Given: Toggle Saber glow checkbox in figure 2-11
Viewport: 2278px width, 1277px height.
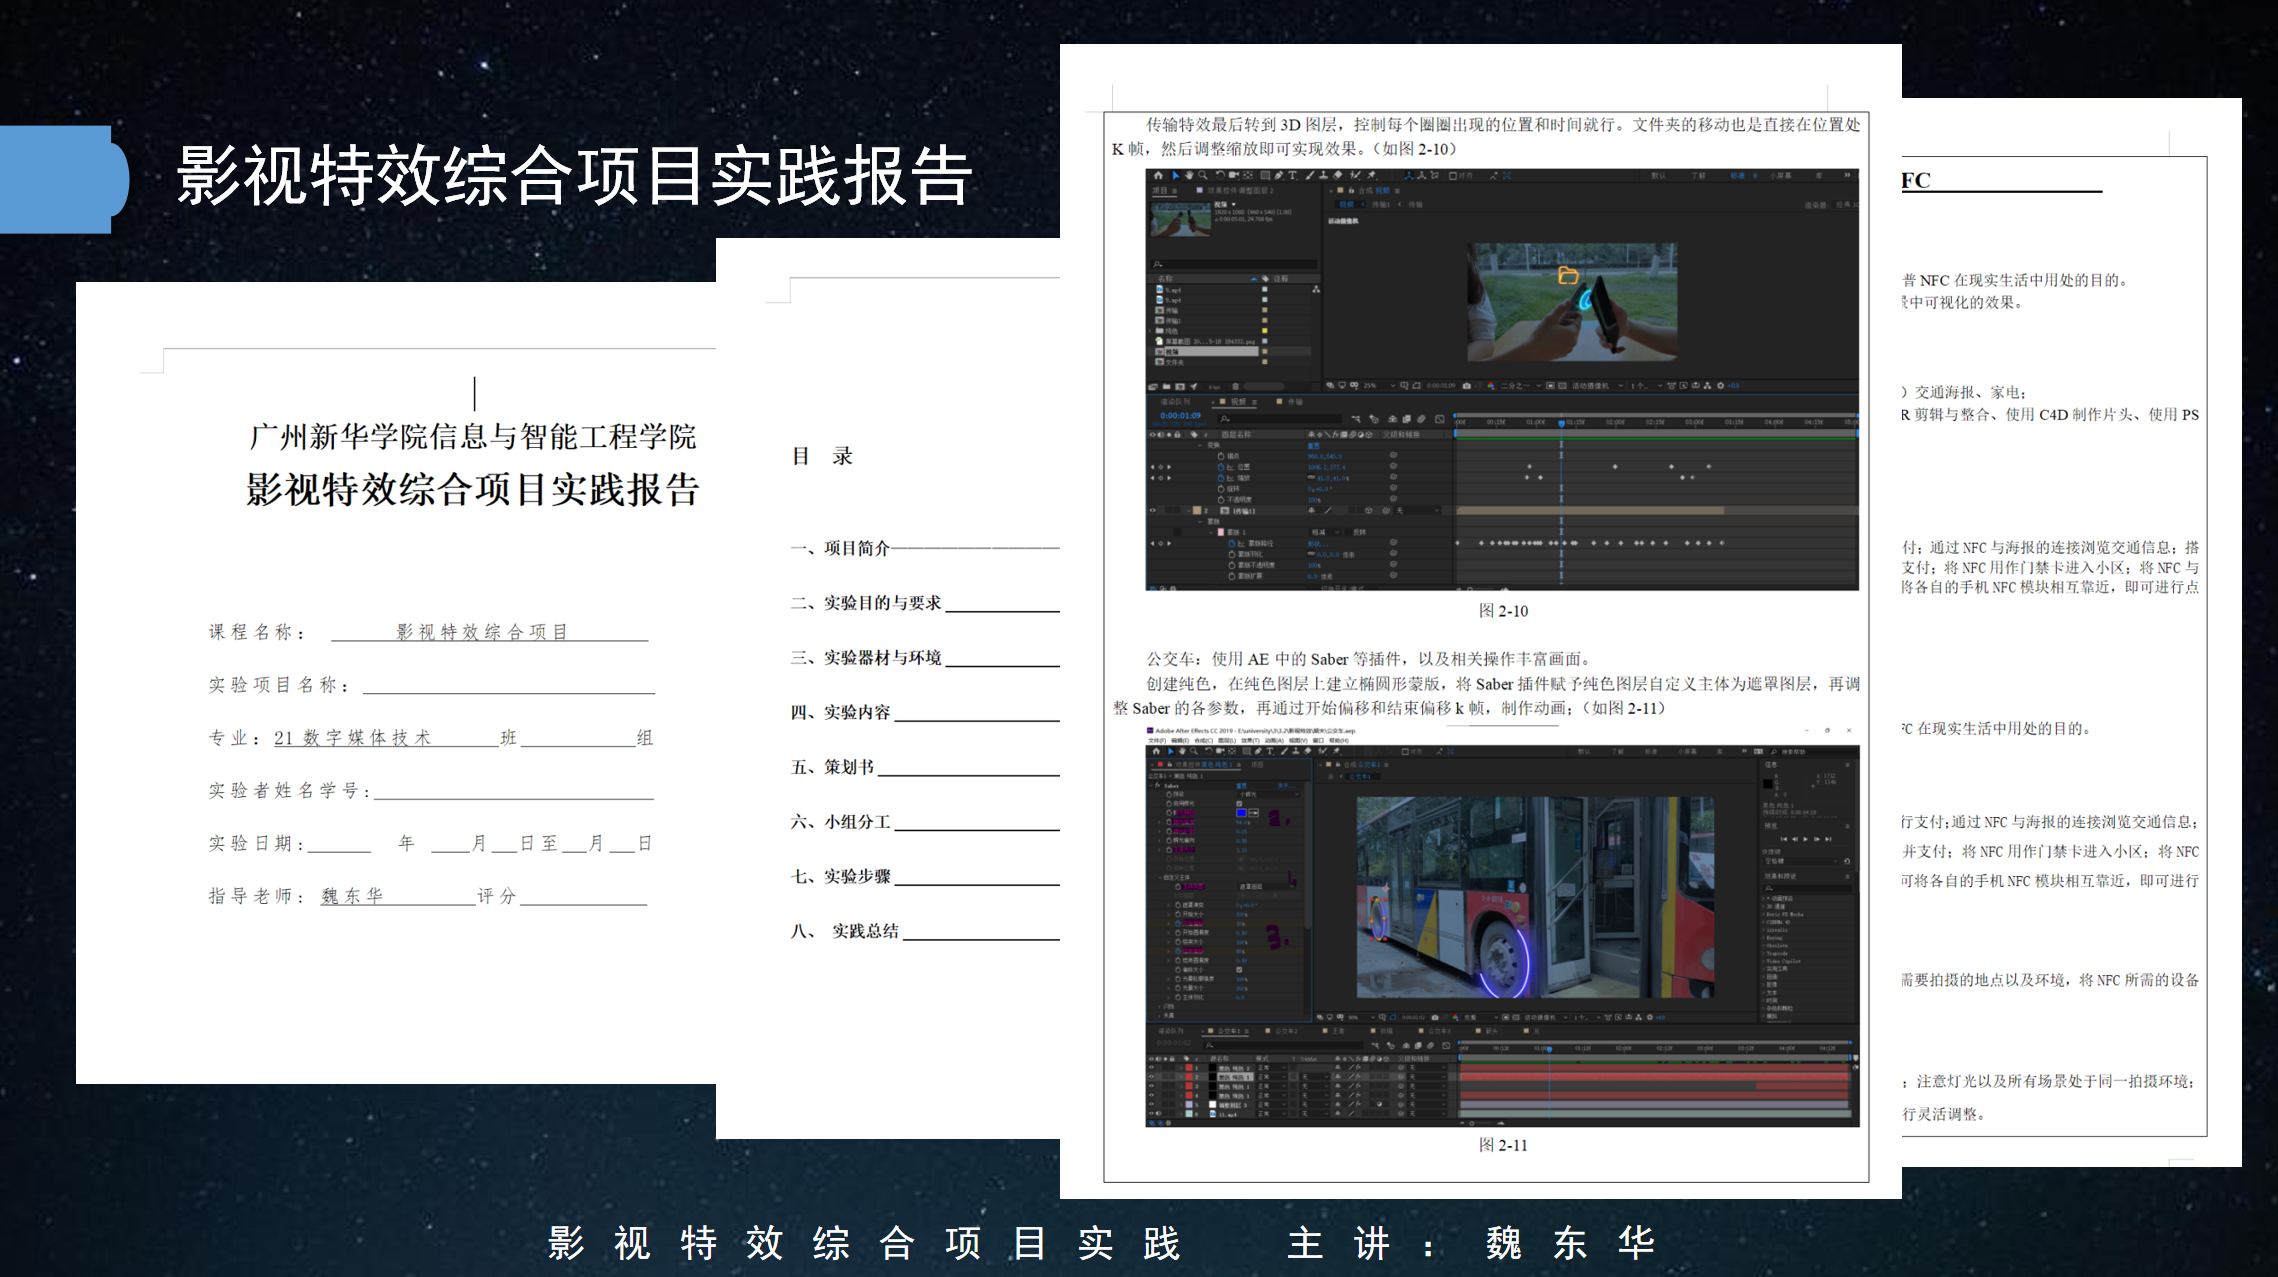Looking at the screenshot, I should [1239, 803].
